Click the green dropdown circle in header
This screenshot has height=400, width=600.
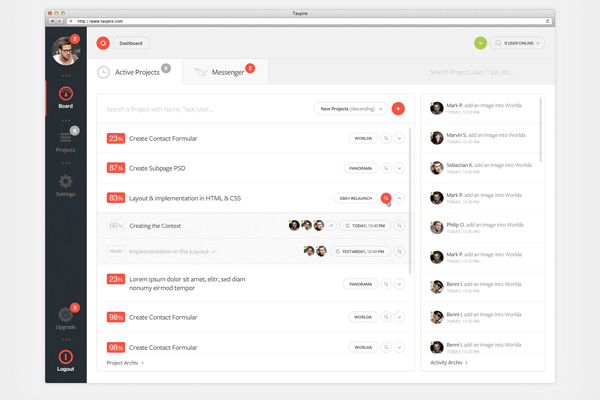481,43
